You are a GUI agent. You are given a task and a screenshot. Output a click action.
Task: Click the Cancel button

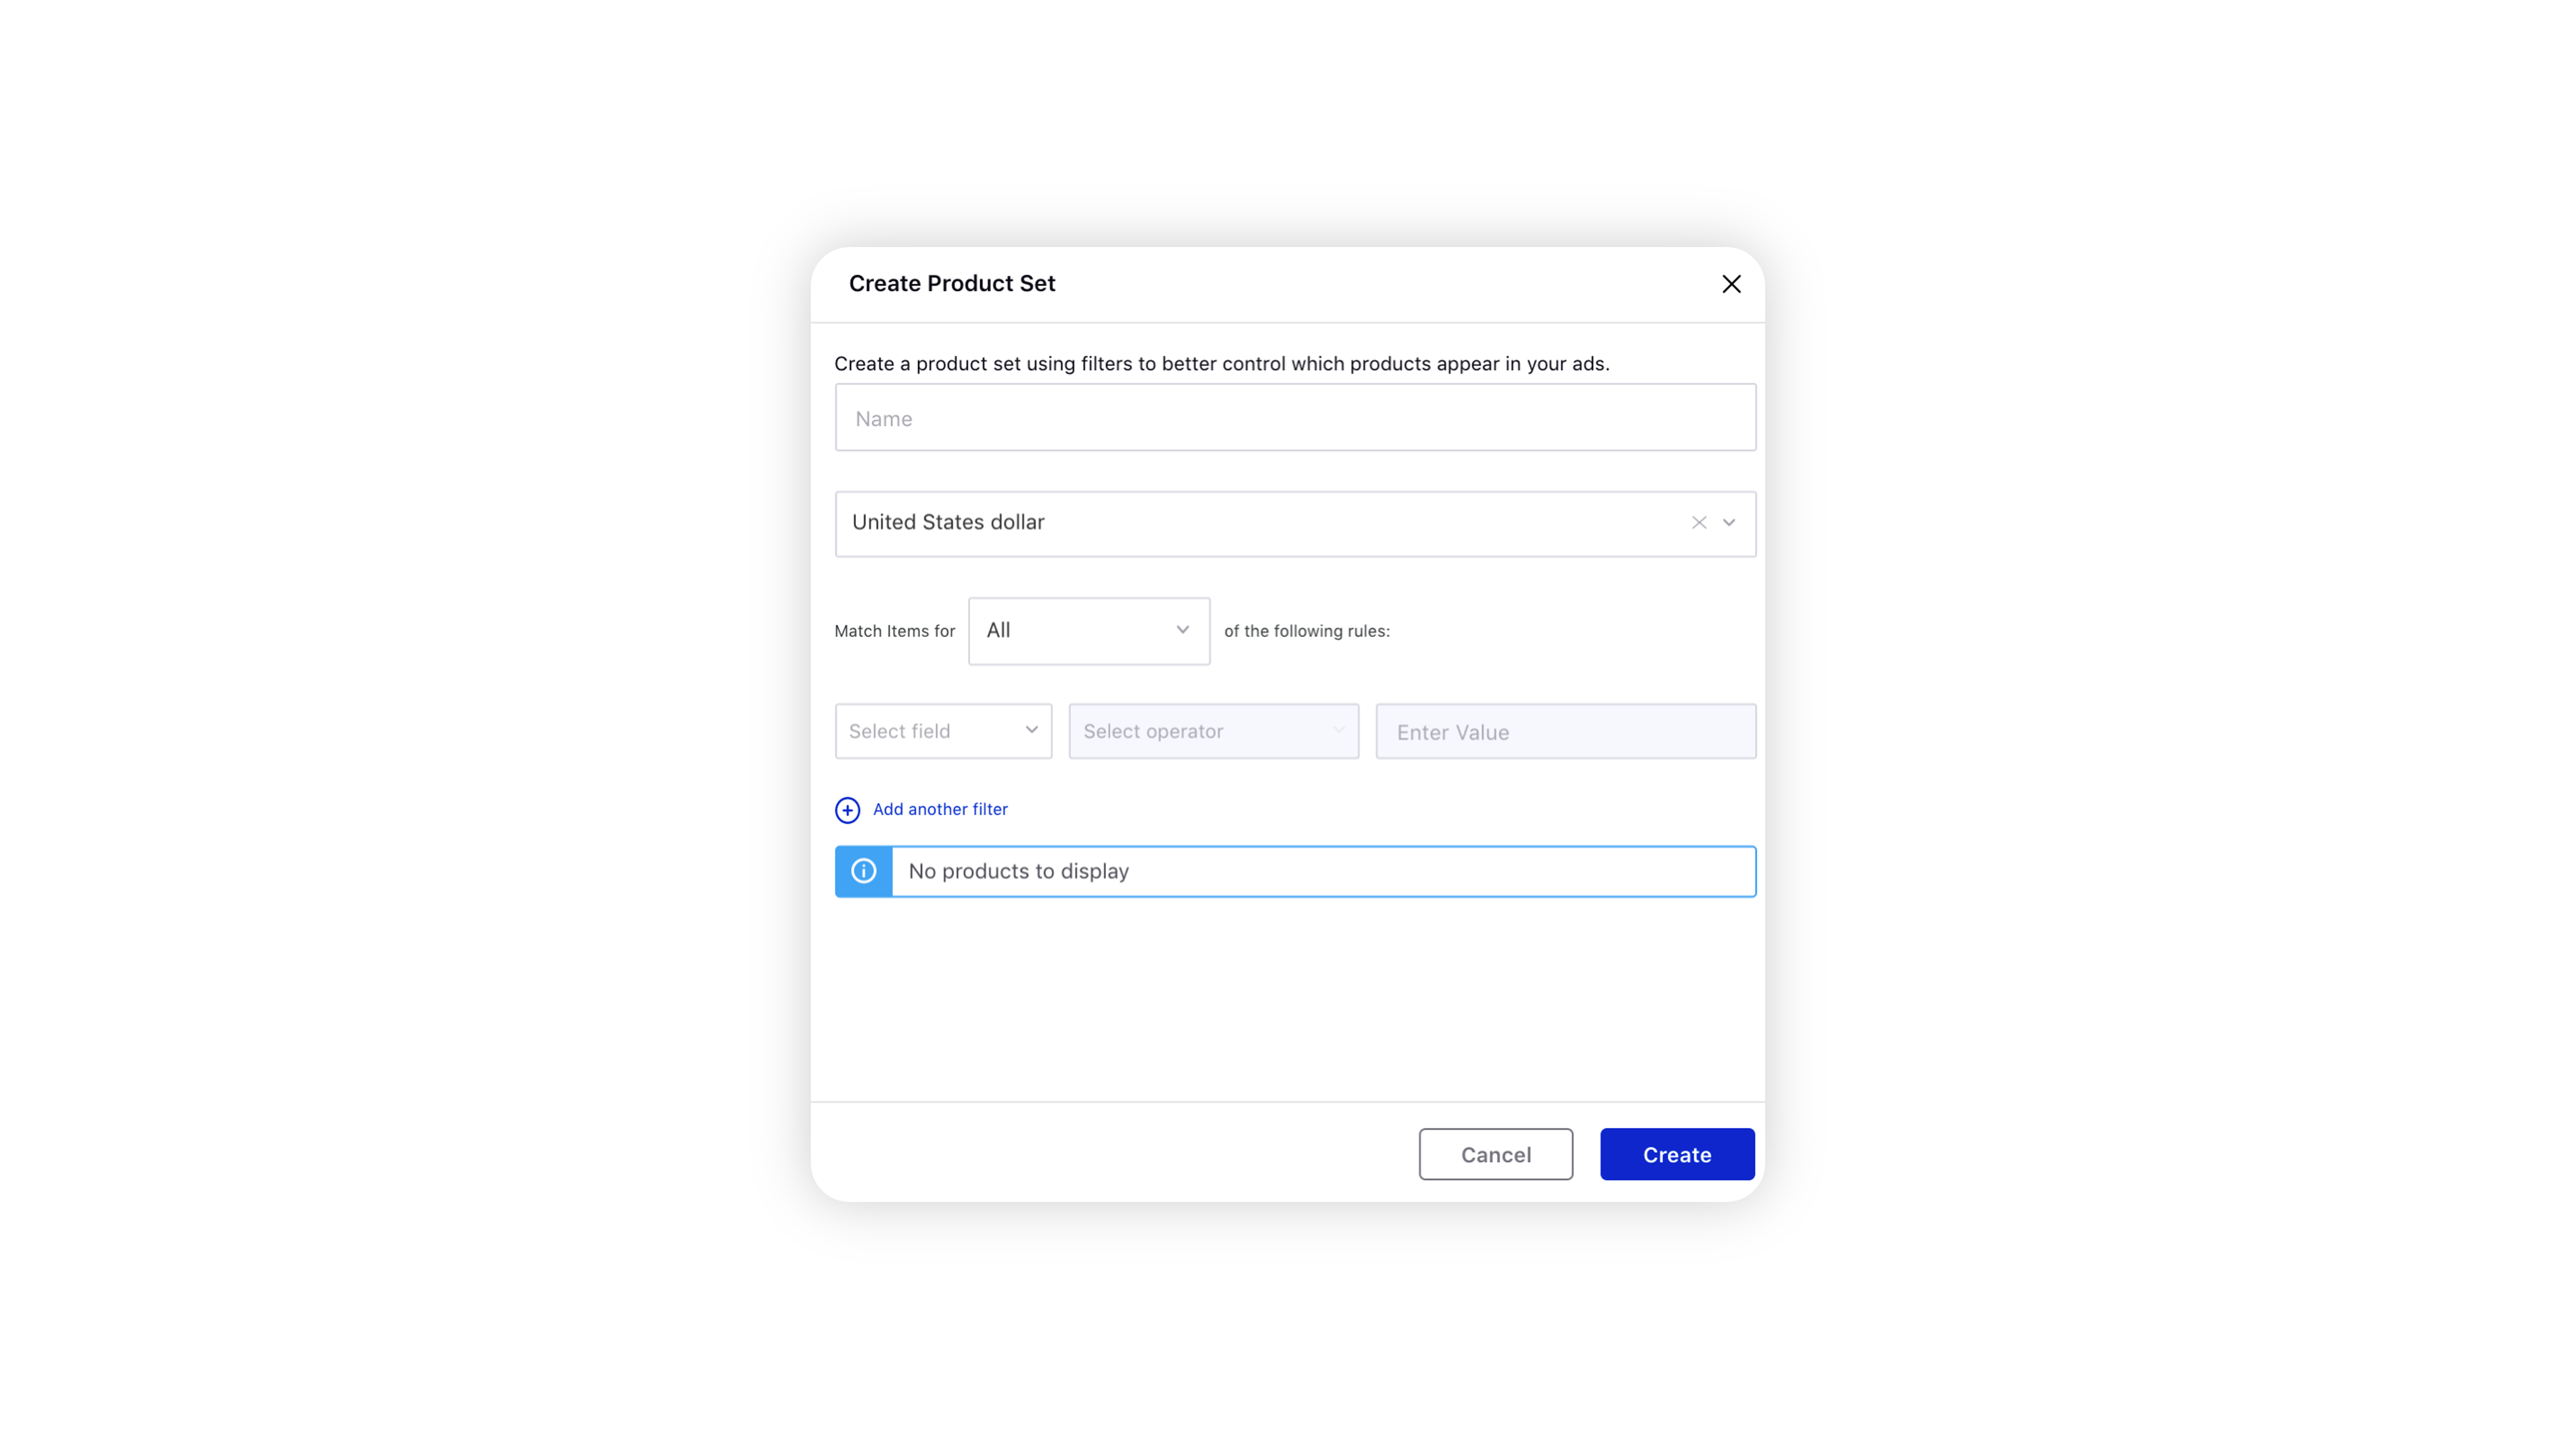click(1495, 1153)
